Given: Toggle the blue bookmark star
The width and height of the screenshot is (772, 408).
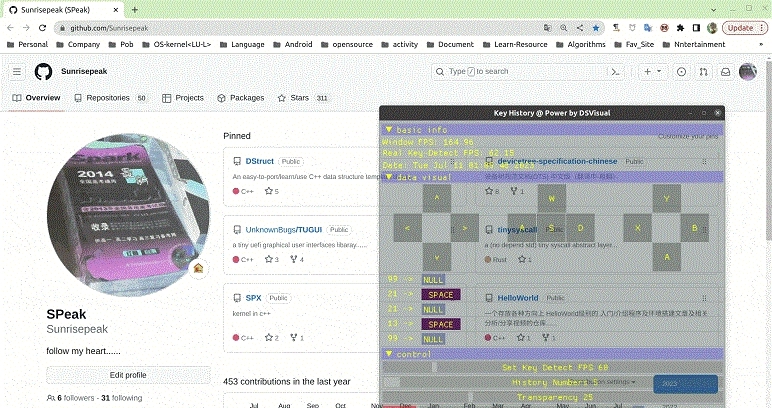Looking at the screenshot, I should pyautogui.click(x=596, y=28).
